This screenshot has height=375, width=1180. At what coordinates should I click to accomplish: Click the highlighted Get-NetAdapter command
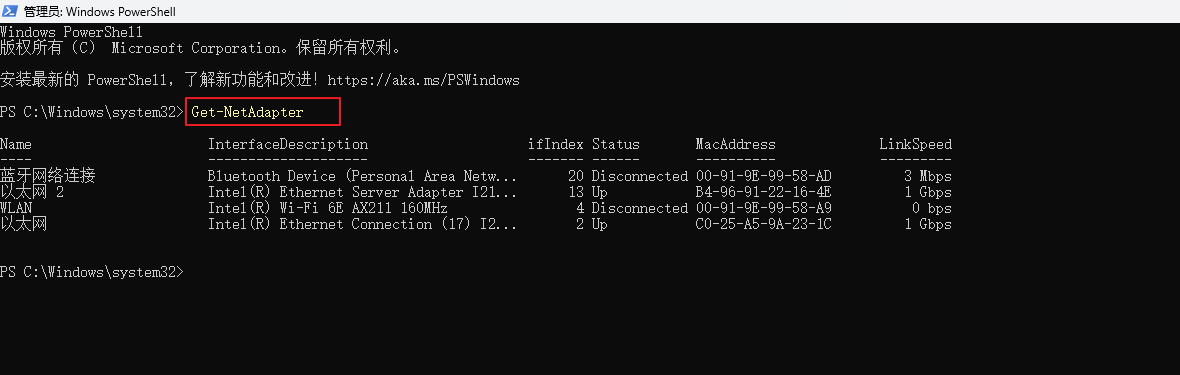pyautogui.click(x=248, y=112)
